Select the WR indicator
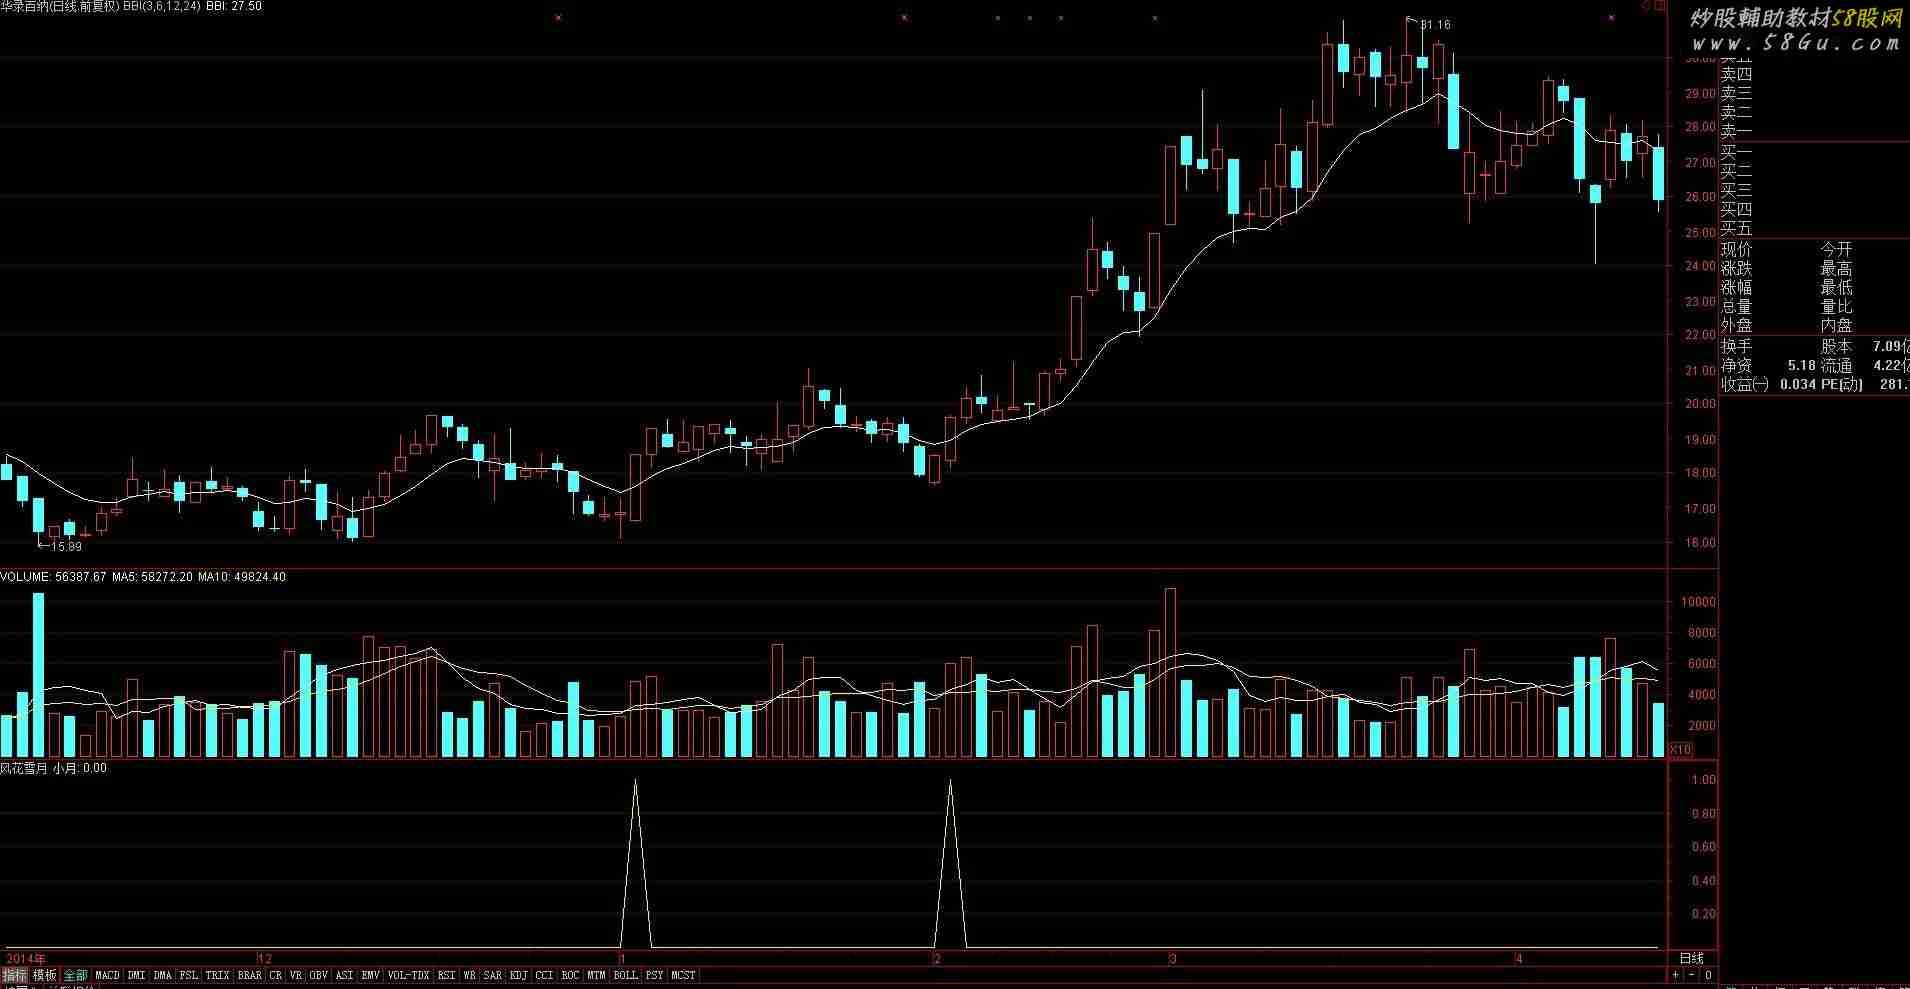This screenshot has width=1910, height=989. pos(469,975)
